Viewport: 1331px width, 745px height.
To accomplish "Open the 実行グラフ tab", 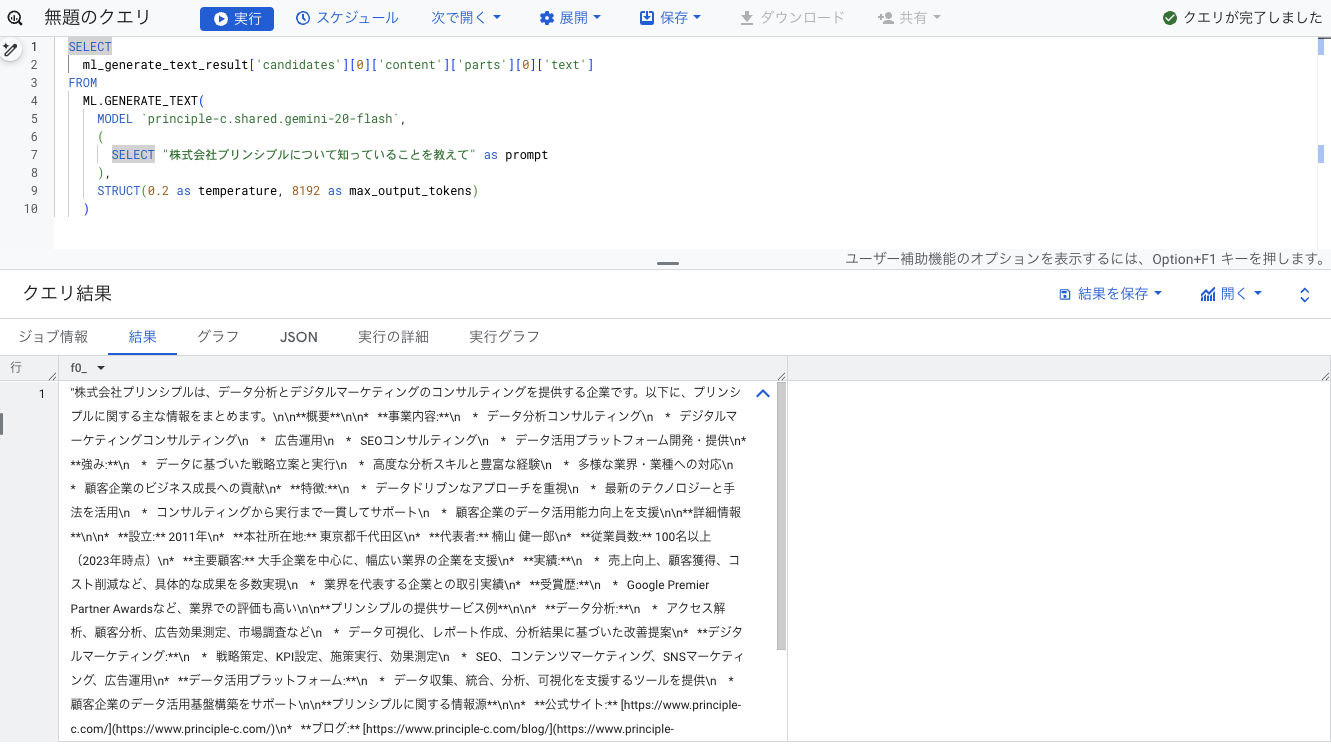I will click(504, 336).
